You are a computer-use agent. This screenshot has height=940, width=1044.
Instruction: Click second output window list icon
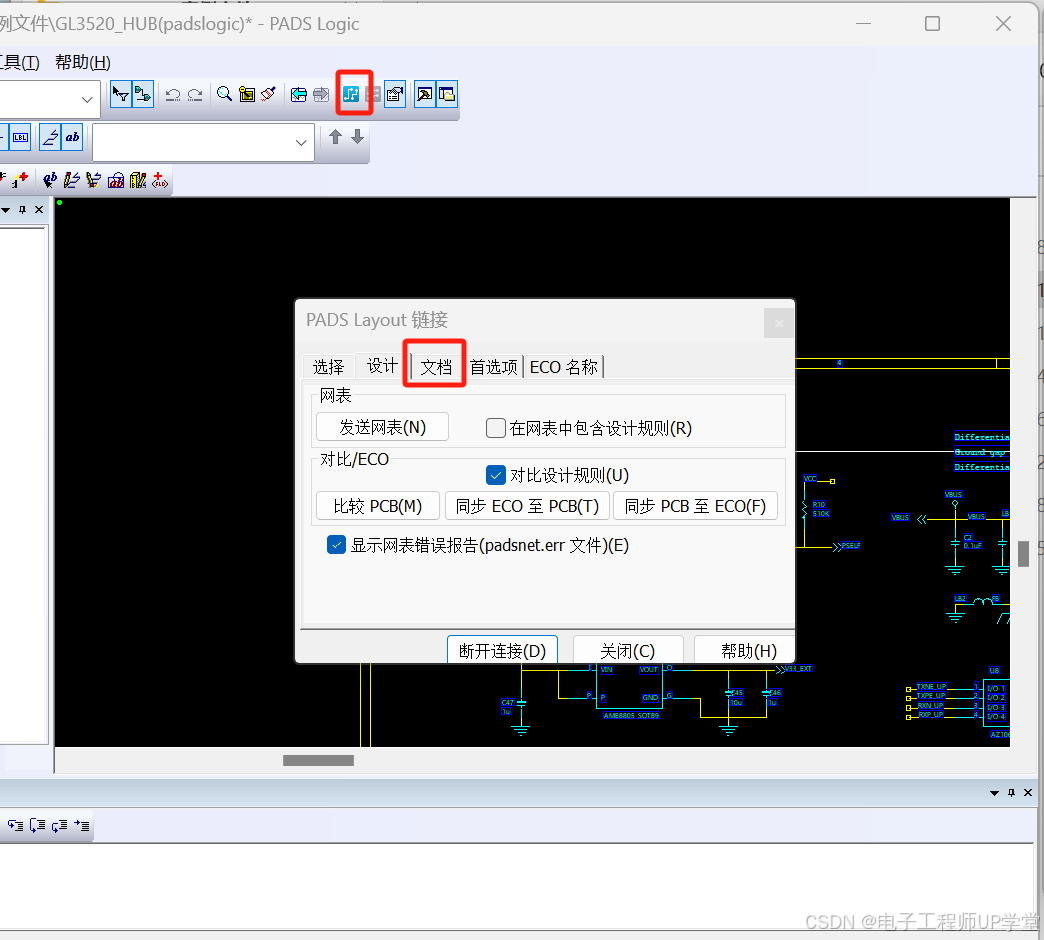coord(37,825)
